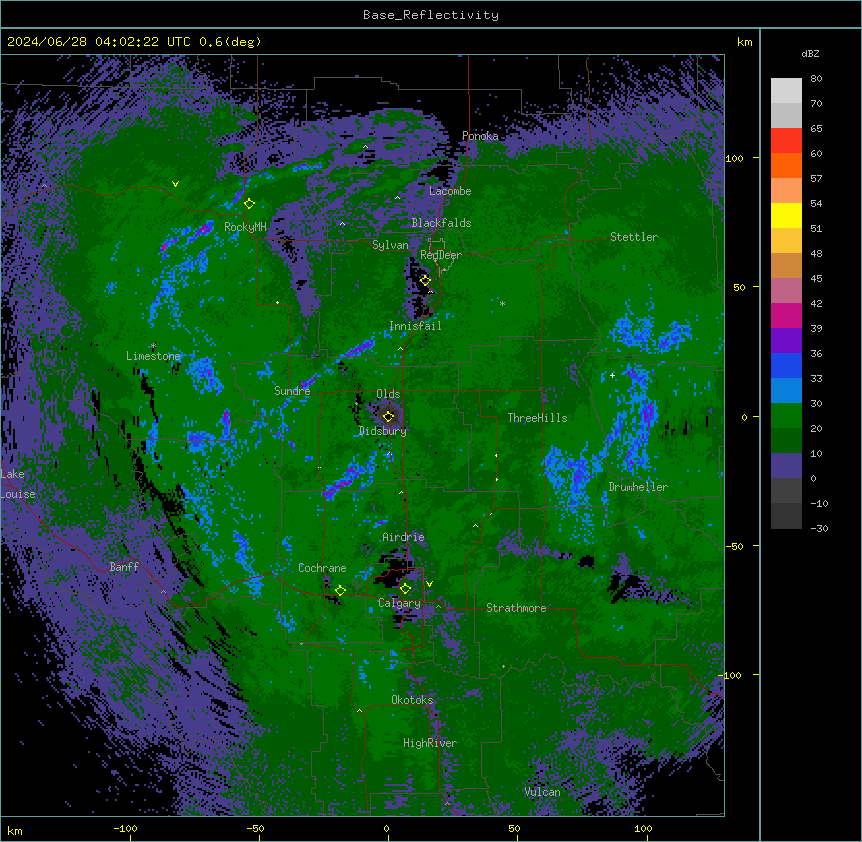This screenshot has height=842, width=862.
Task: Select the darkest gray -30 dBZ swatch
Action: pos(786,516)
